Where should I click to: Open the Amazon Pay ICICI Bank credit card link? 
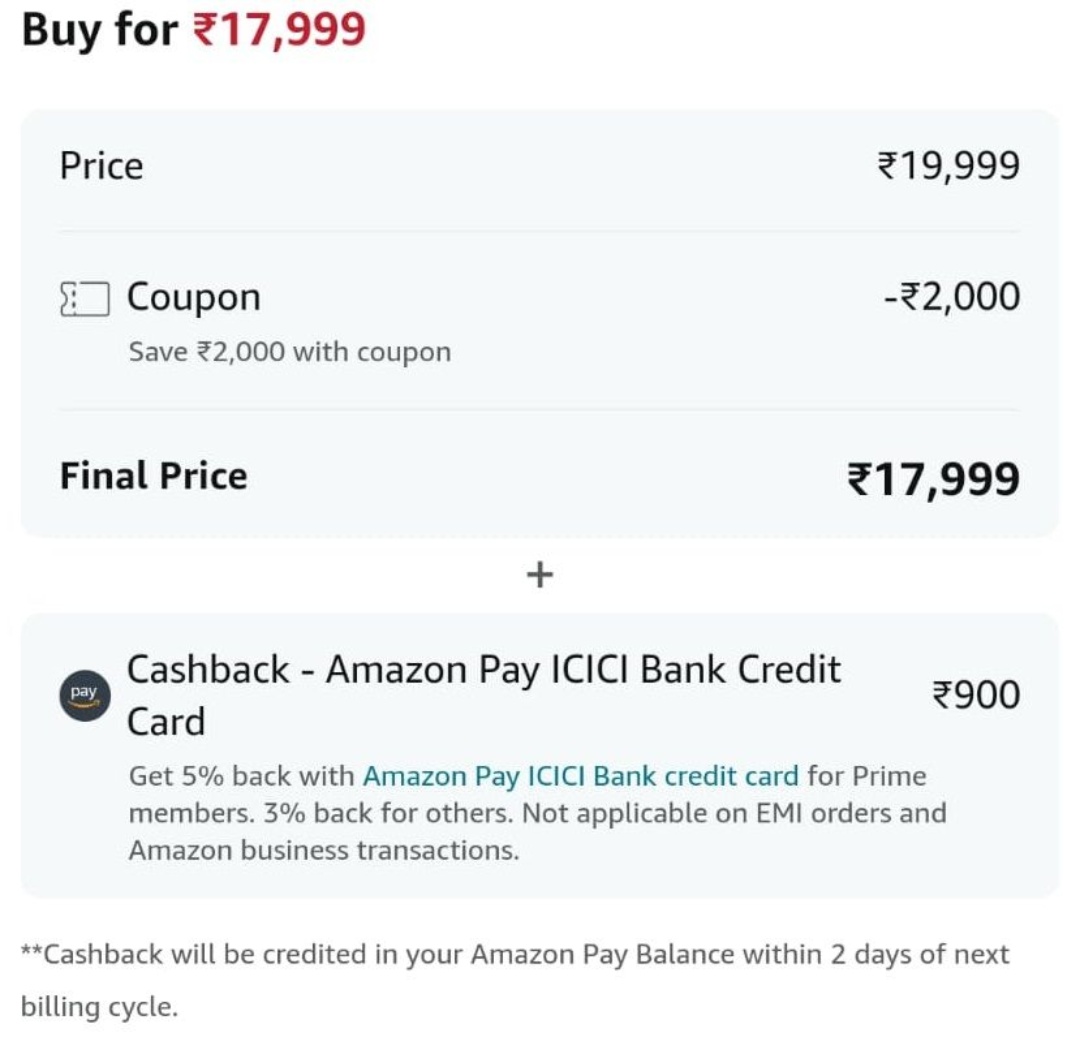pyautogui.click(x=580, y=776)
